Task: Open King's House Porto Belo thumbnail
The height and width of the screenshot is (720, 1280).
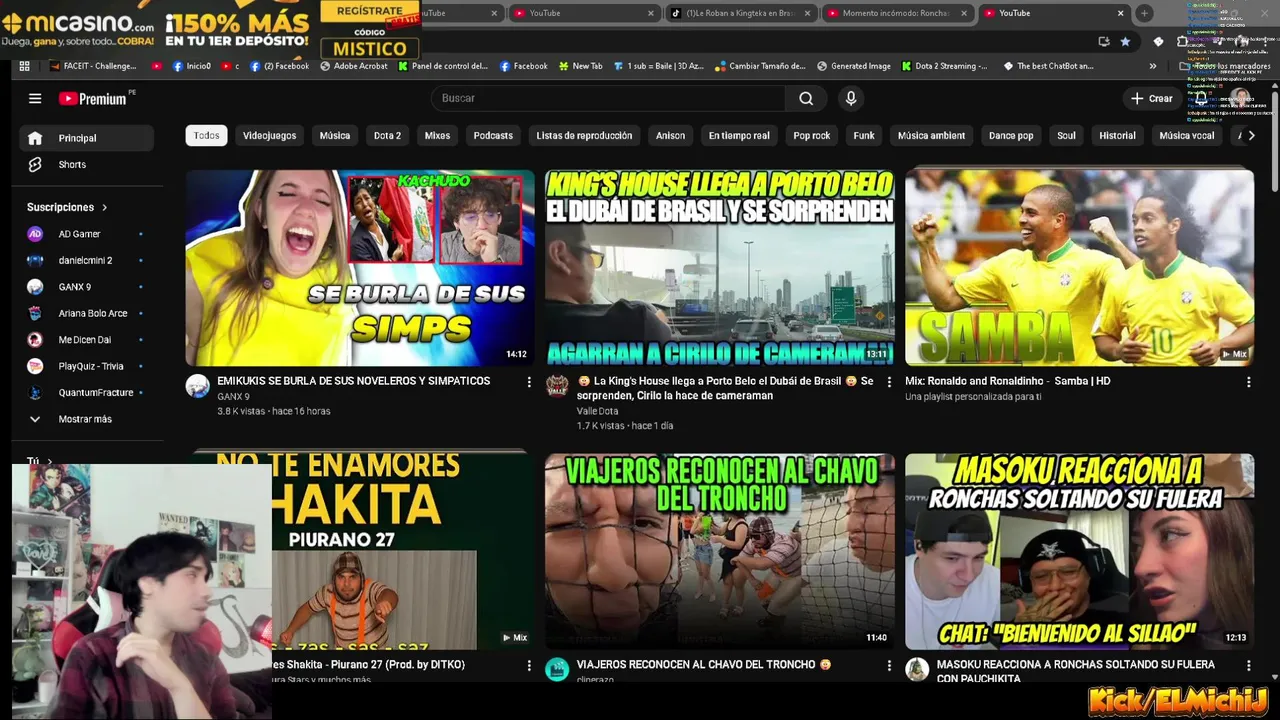Action: 720,267
